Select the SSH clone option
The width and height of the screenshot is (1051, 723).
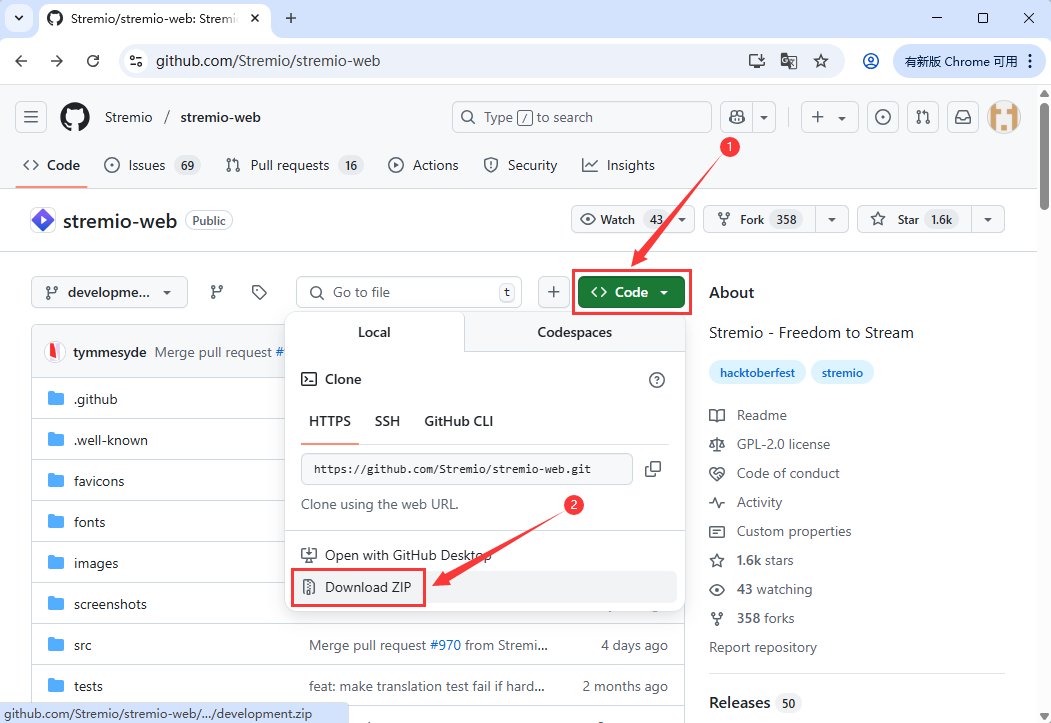pyautogui.click(x=387, y=421)
